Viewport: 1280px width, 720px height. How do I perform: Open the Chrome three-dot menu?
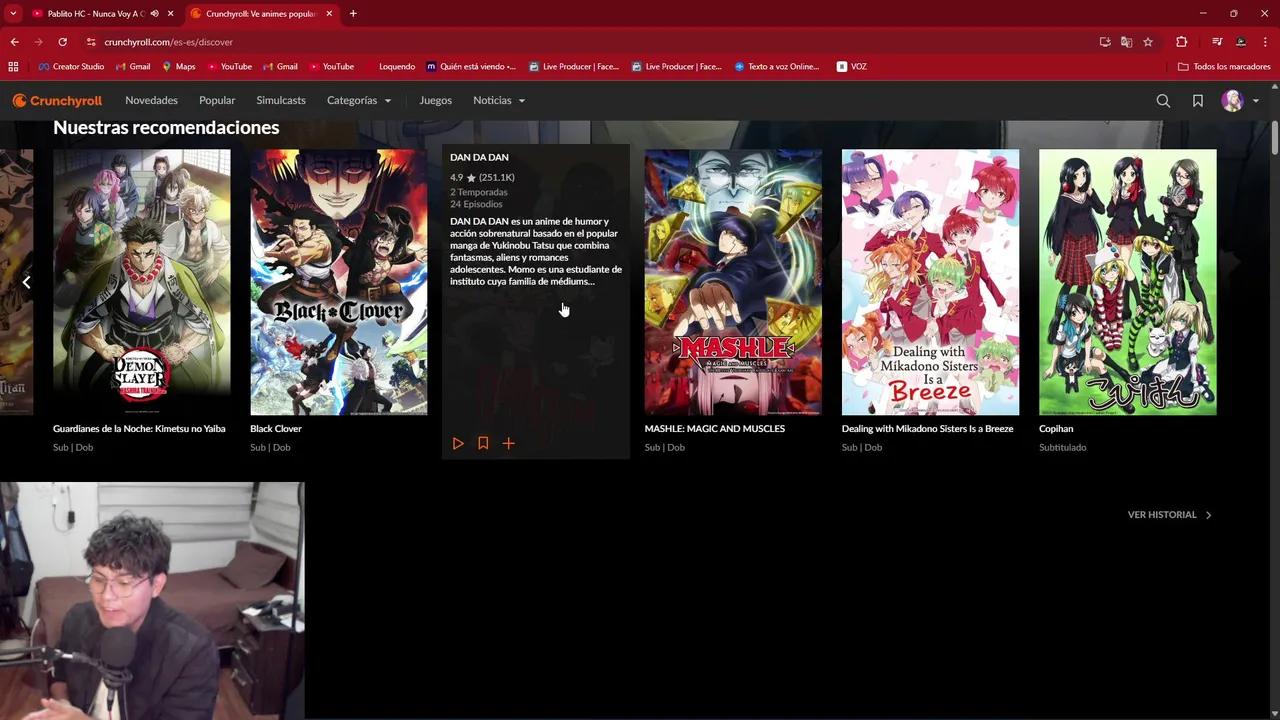pos(1266,42)
